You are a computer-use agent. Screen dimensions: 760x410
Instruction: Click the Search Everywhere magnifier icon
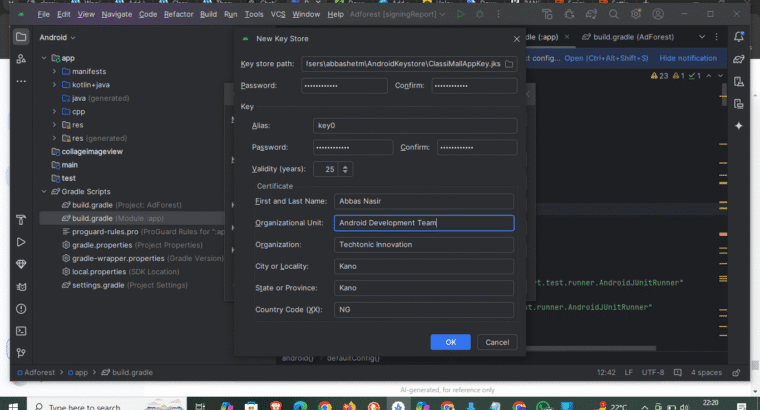614,14
